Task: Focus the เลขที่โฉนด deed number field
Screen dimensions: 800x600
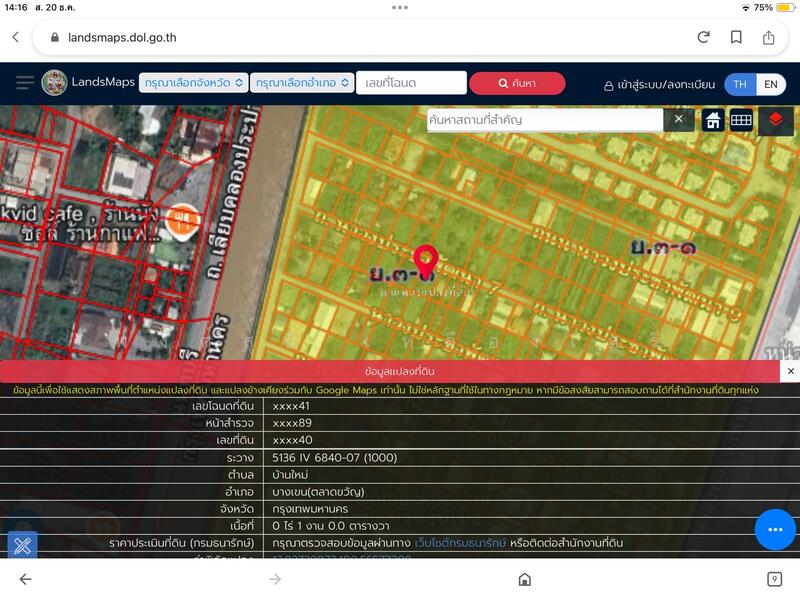Action: point(411,83)
